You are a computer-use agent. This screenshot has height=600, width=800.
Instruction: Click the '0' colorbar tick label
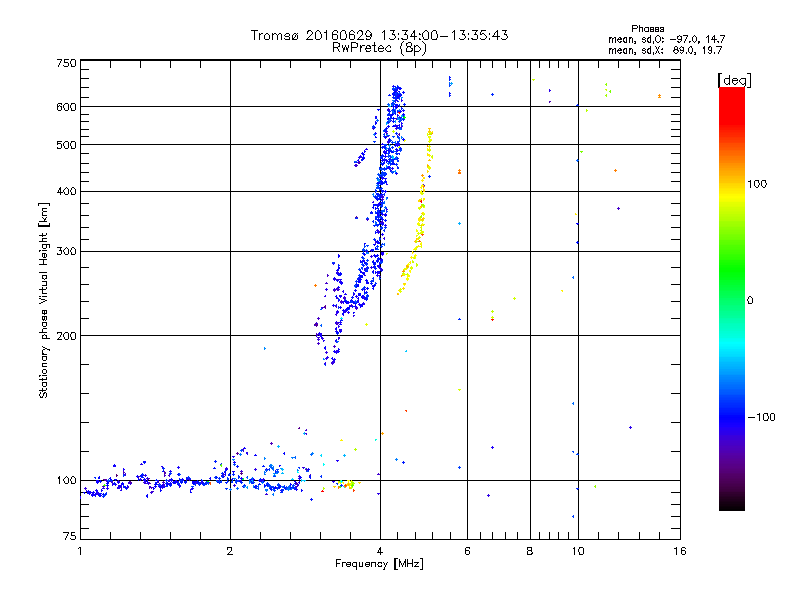click(750, 301)
